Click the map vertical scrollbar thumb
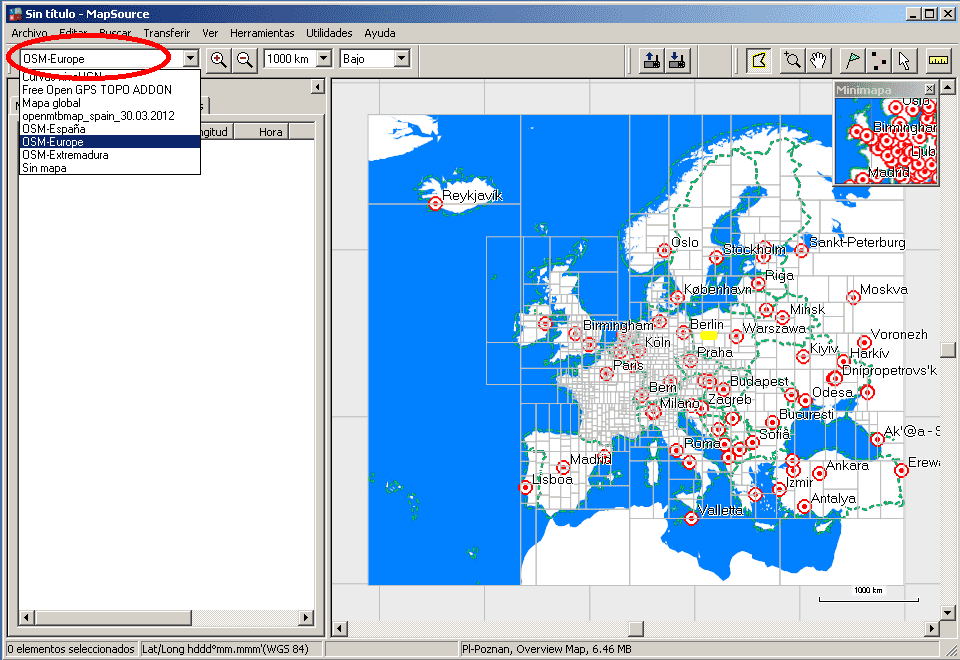The image size is (960, 660). pyautogui.click(x=947, y=350)
